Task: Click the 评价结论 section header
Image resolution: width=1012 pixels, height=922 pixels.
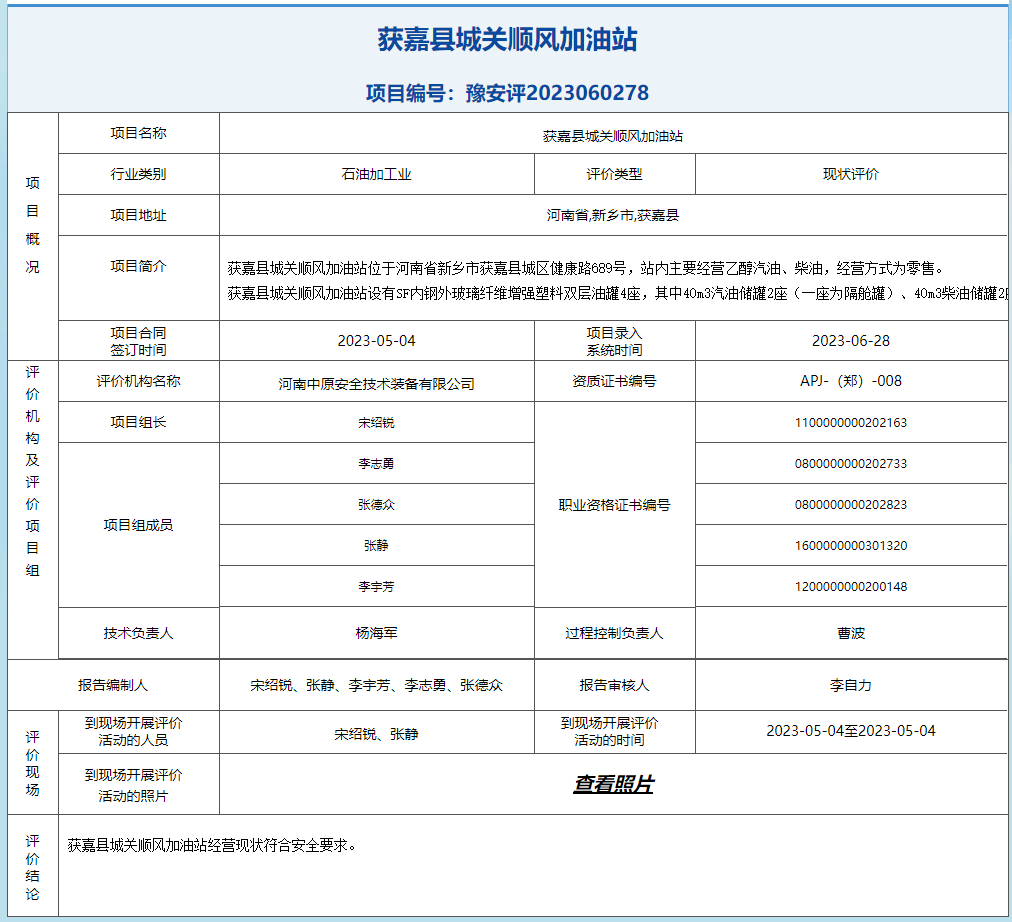Action: (x=32, y=867)
